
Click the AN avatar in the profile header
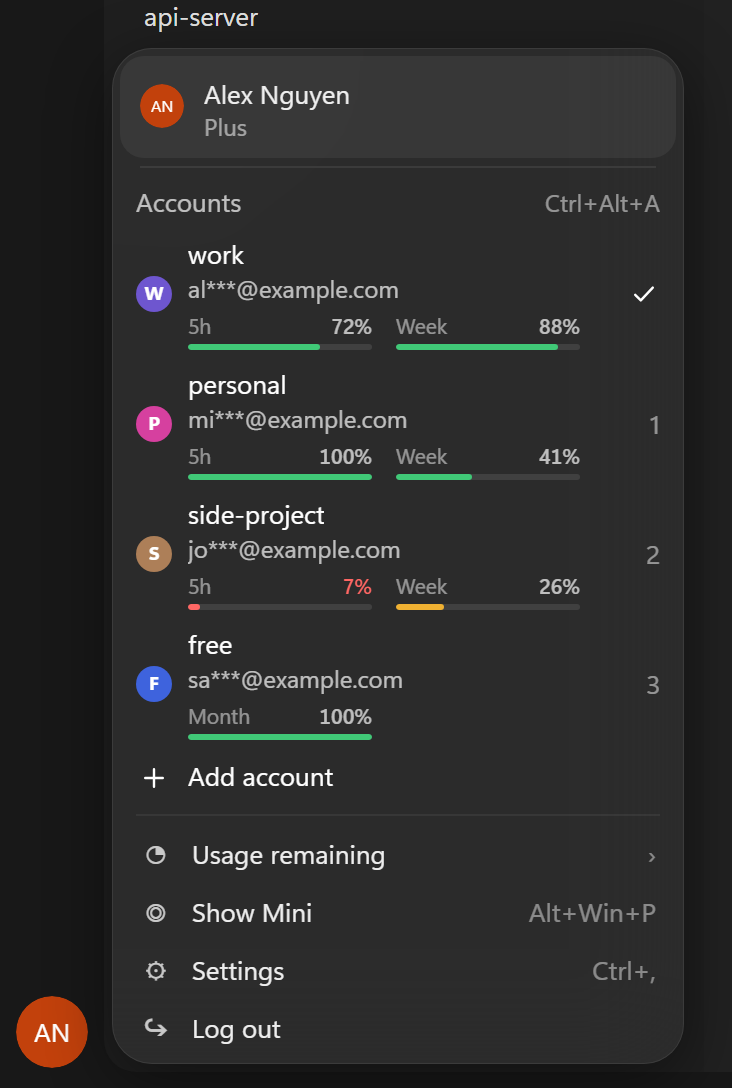[x=162, y=106]
